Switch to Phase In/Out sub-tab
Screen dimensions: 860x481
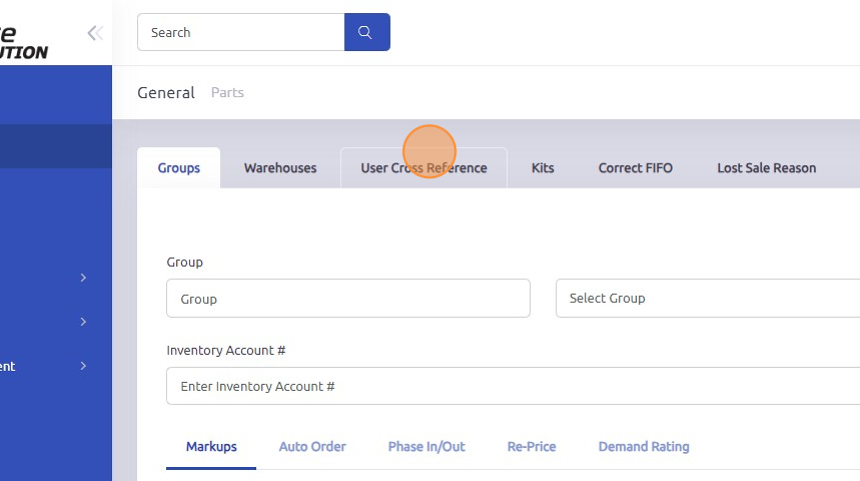tap(426, 446)
